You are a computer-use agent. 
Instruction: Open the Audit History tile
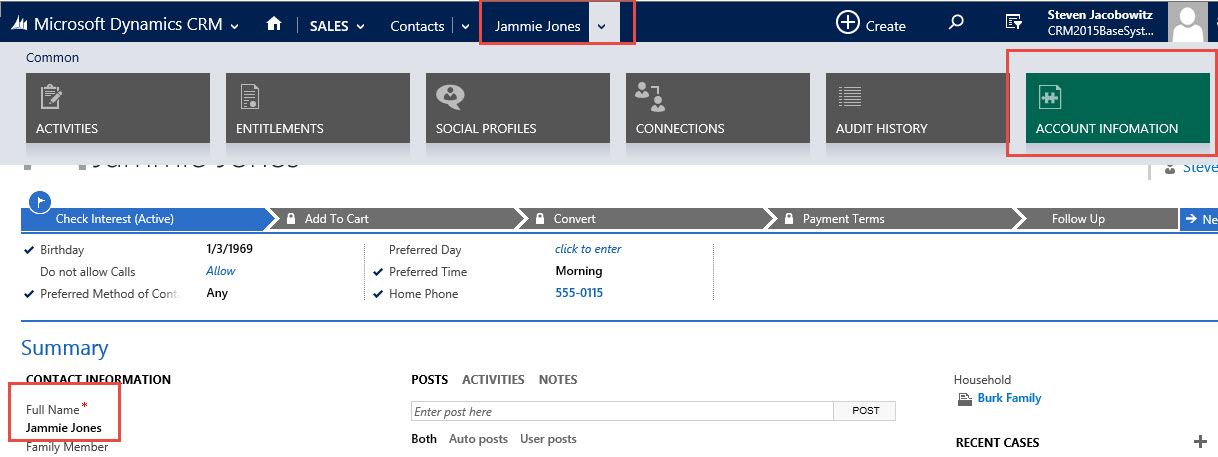(x=918, y=109)
